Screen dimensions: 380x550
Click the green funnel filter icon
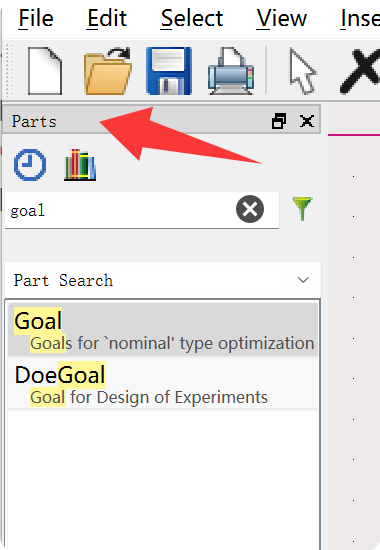pyautogui.click(x=302, y=209)
